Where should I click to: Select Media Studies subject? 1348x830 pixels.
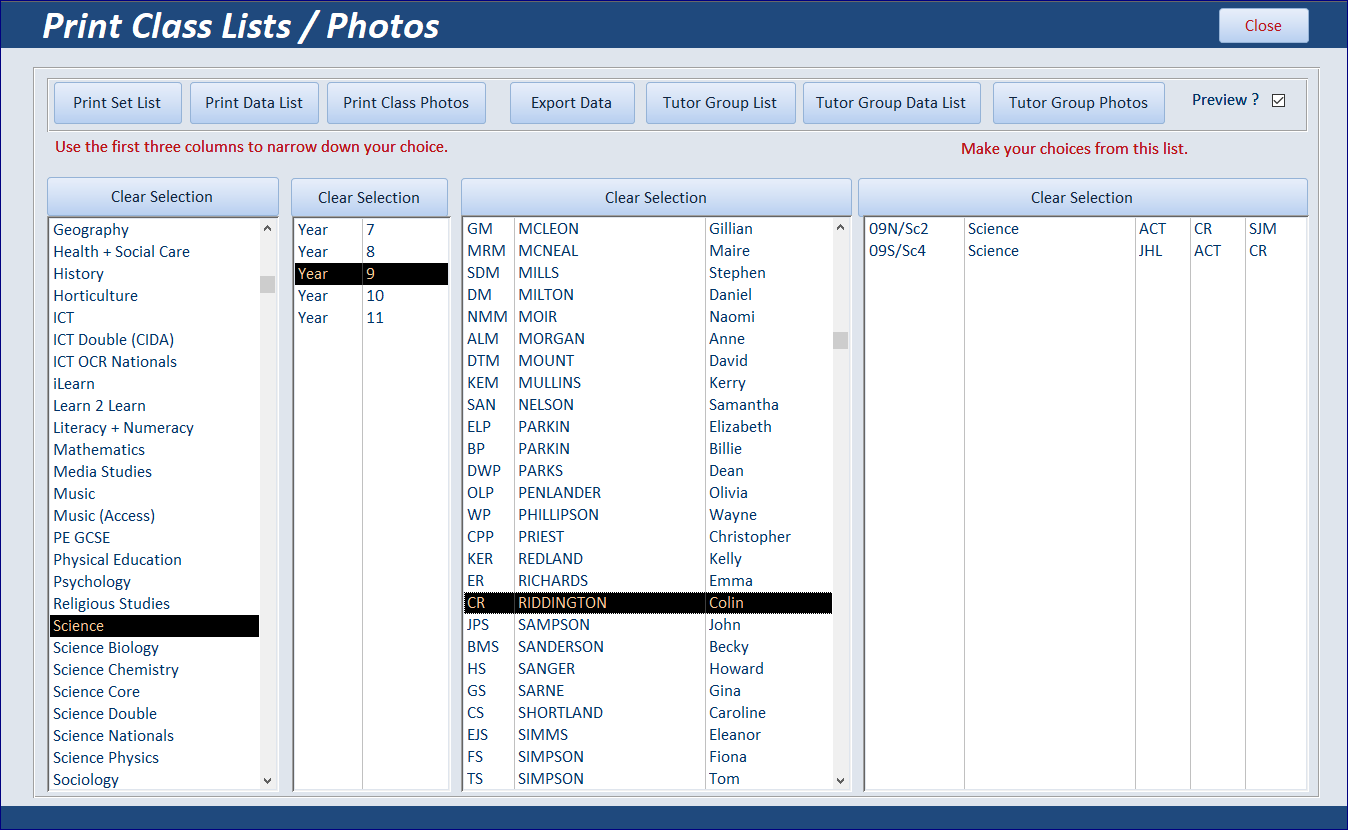155,472
